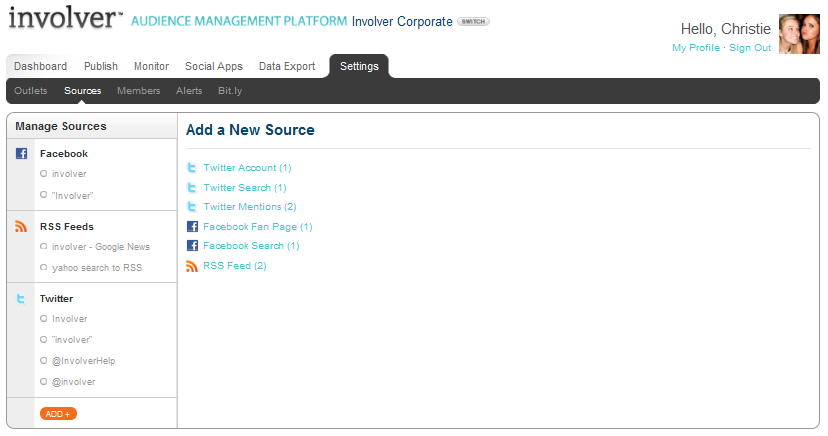Image resolution: width=828 pixels, height=436 pixels.
Task: Select the Facebook 'involver' source radio
Action: (43, 173)
